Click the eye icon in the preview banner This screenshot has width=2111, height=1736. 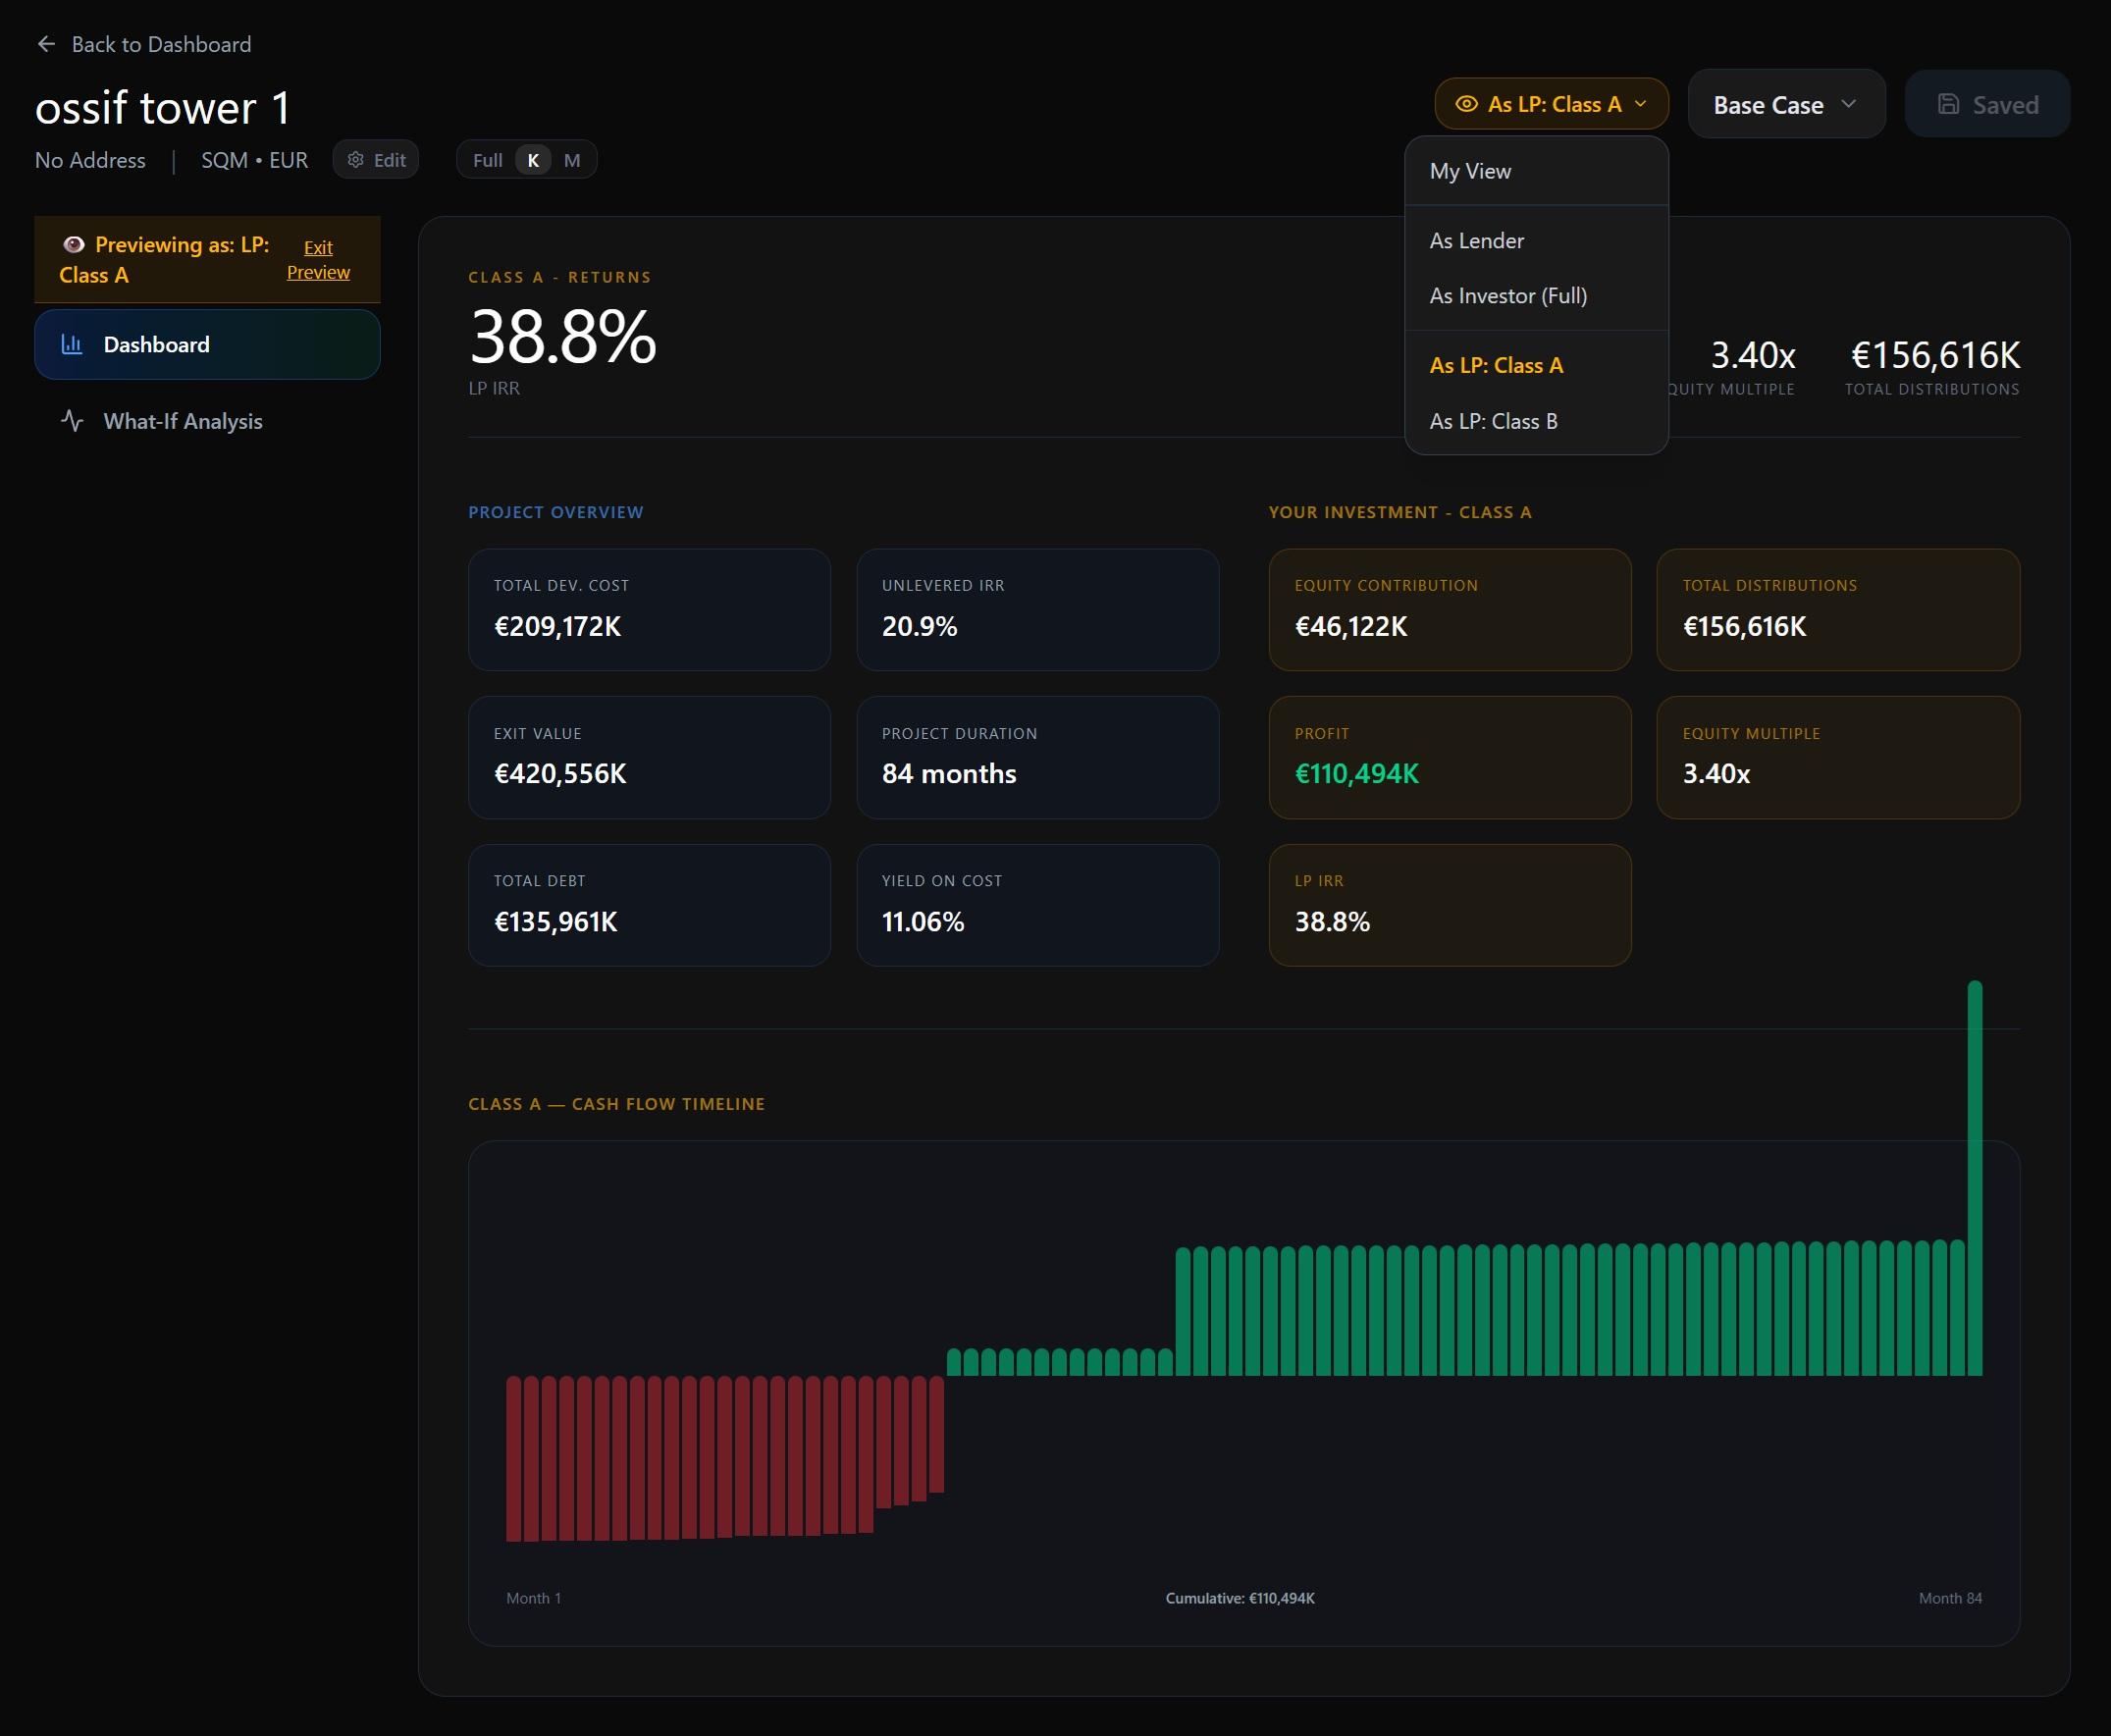click(74, 244)
